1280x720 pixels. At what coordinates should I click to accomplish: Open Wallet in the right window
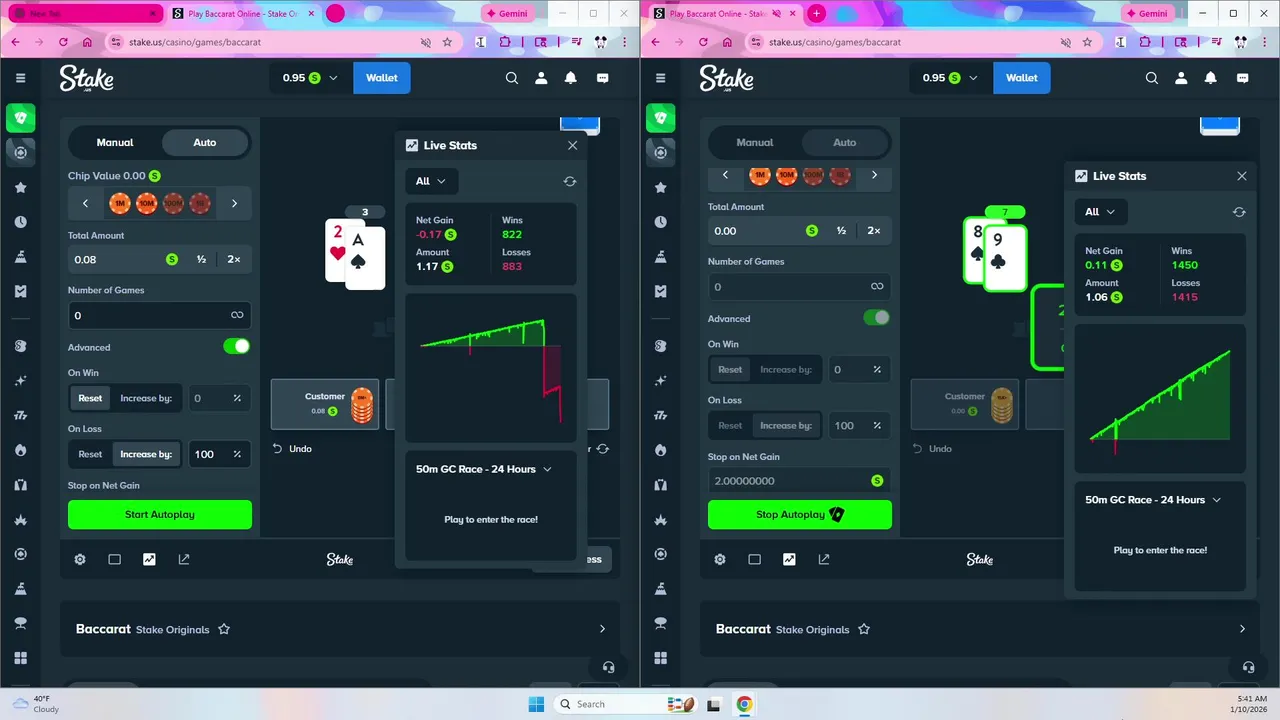coord(1022,78)
